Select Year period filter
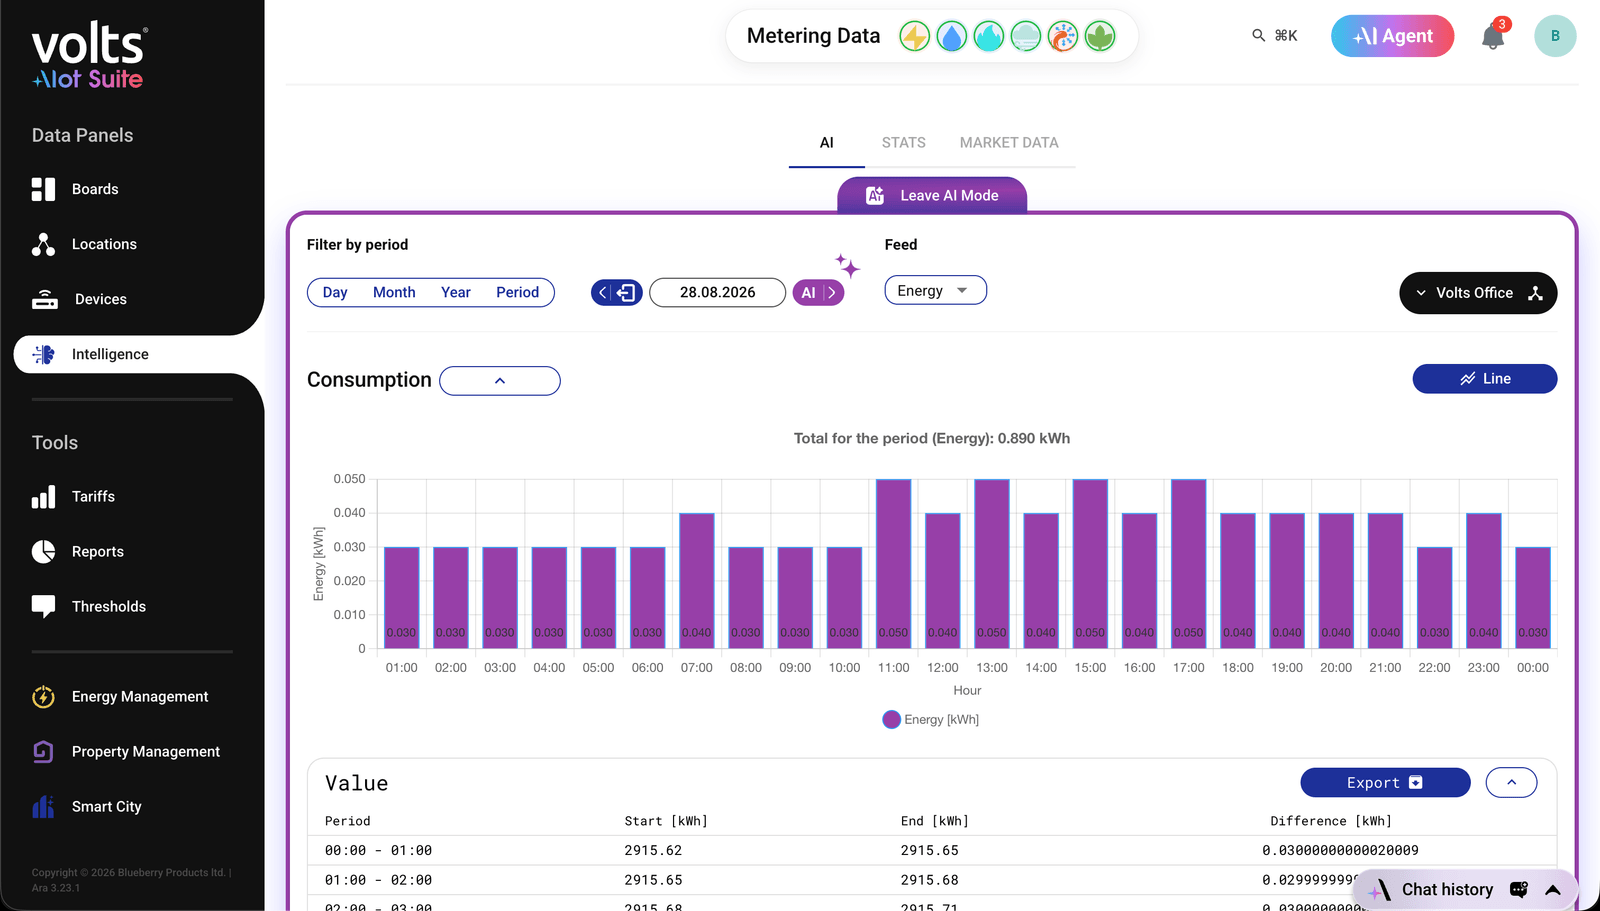Viewport: 1600px width, 911px height. pos(456,292)
